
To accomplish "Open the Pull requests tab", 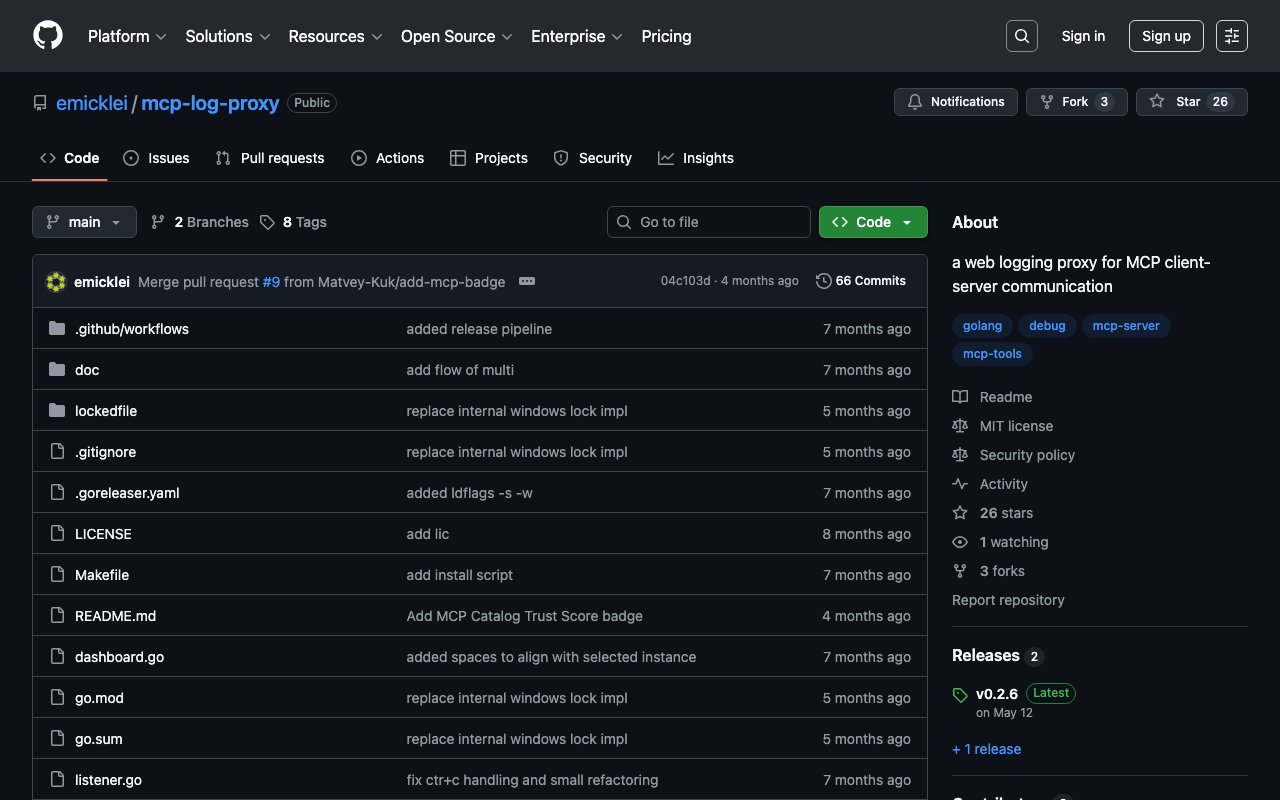I will click(270, 158).
